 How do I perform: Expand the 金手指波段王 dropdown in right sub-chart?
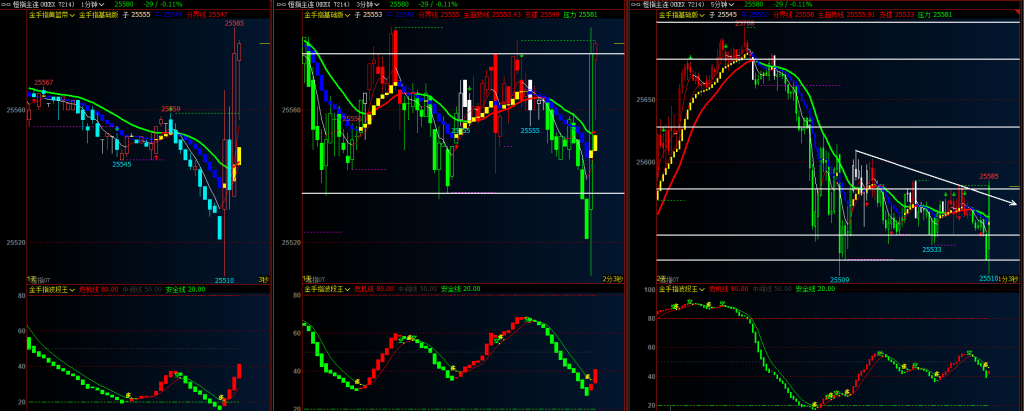(682, 288)
